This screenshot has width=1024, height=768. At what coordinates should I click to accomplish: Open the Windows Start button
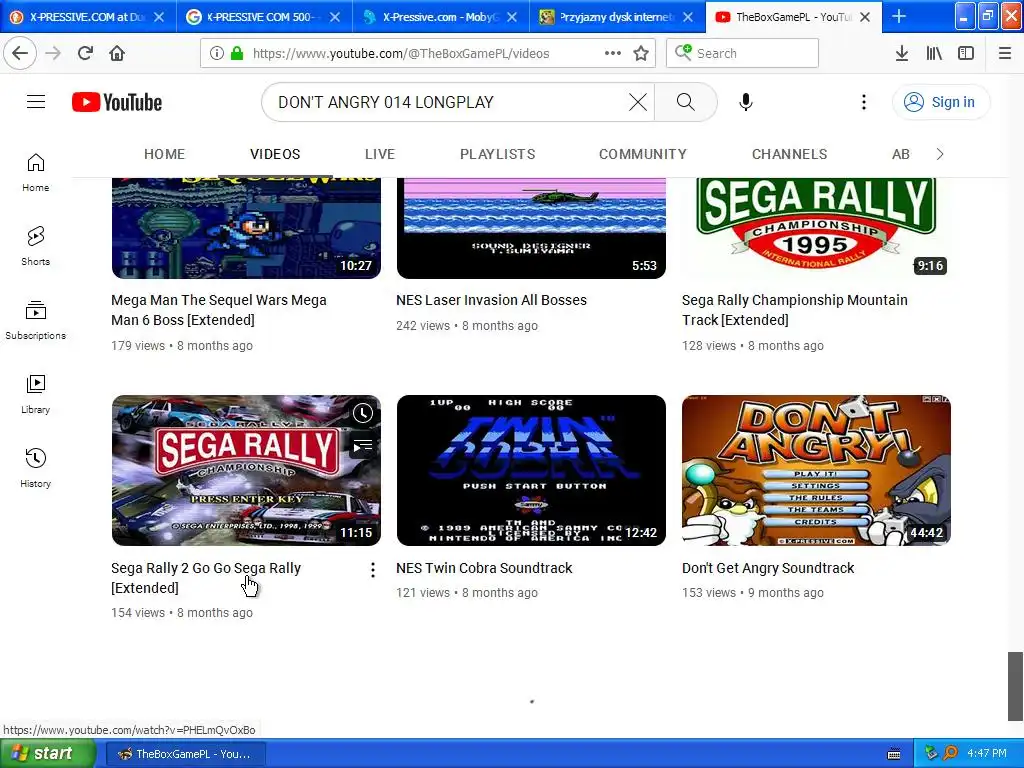pyautogui.click(x=47, y=754)
